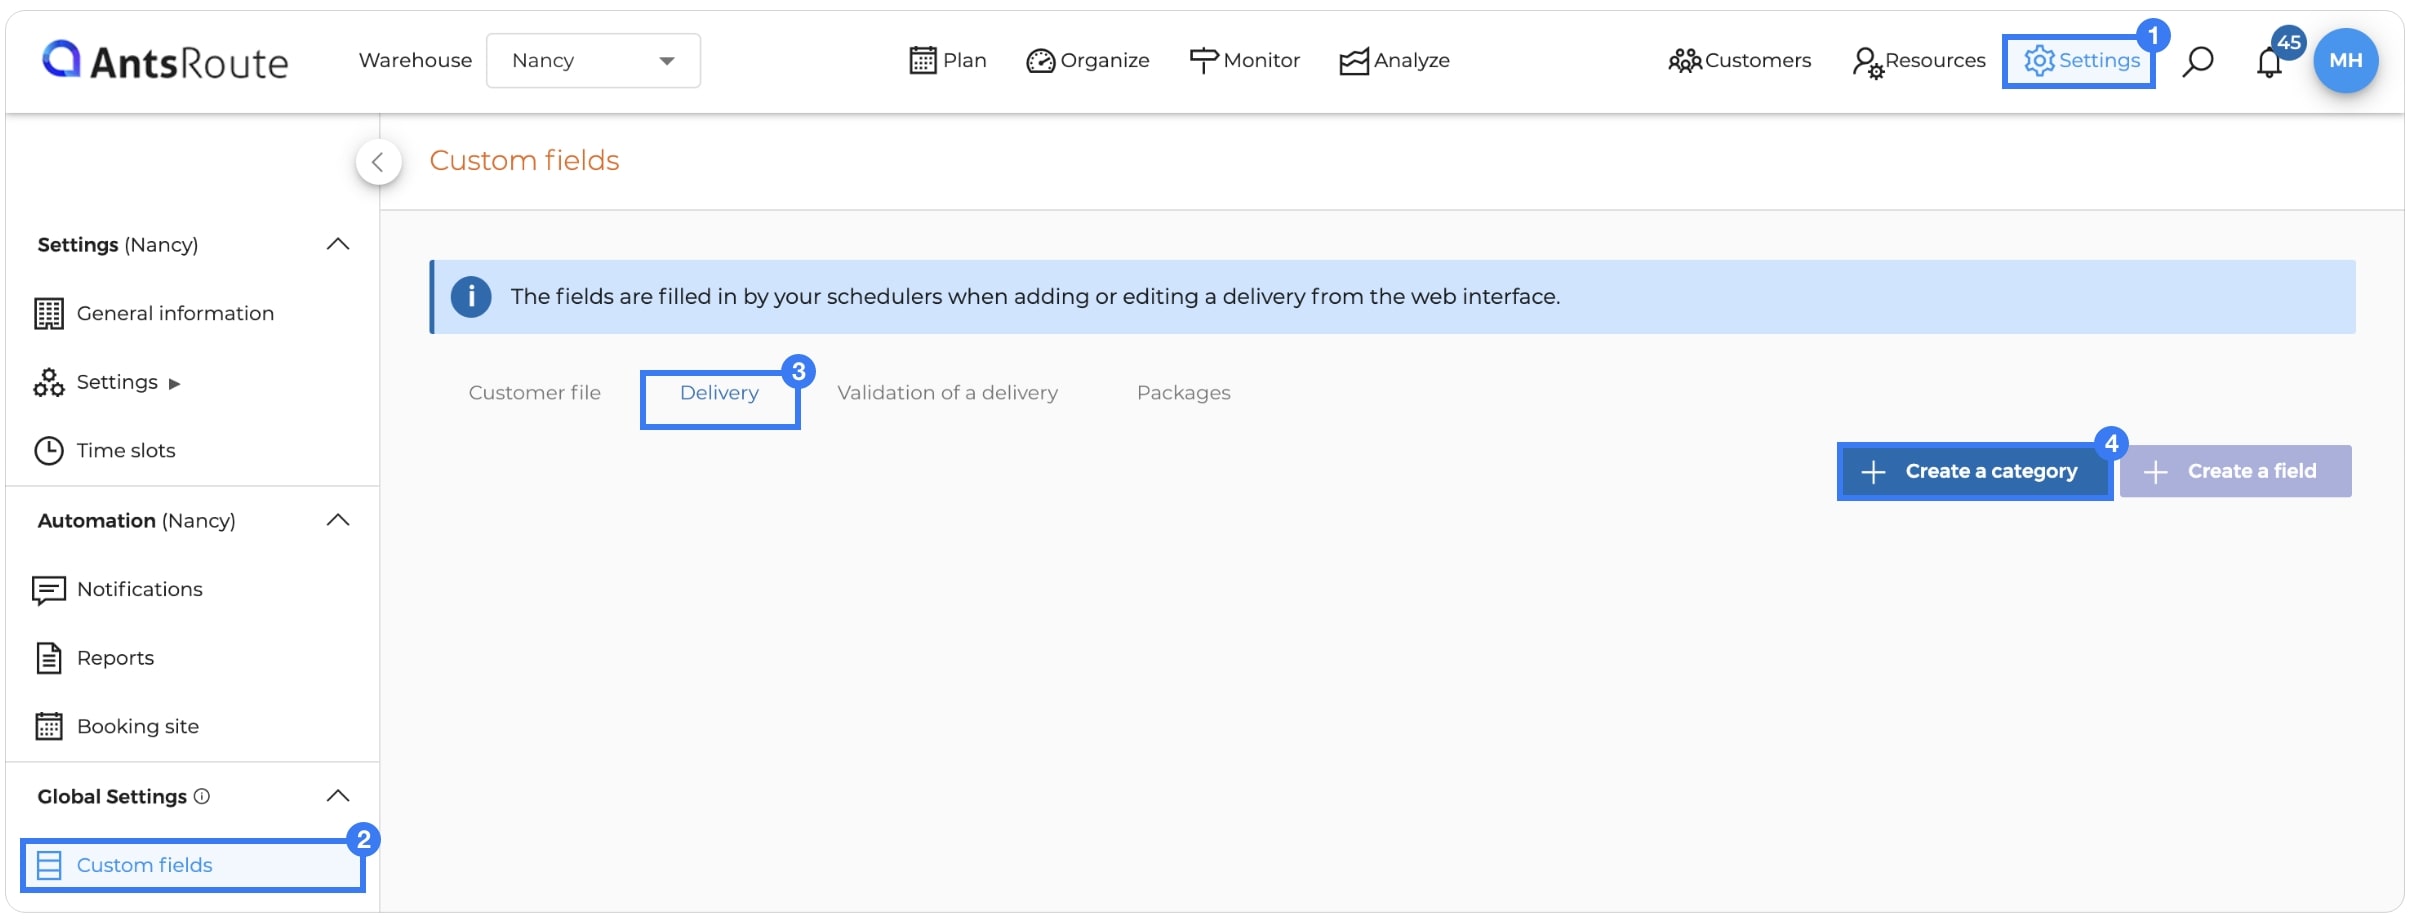Open Booking site settings
The width and height of the screenshot is (2410, 919).
pos(117,727)
